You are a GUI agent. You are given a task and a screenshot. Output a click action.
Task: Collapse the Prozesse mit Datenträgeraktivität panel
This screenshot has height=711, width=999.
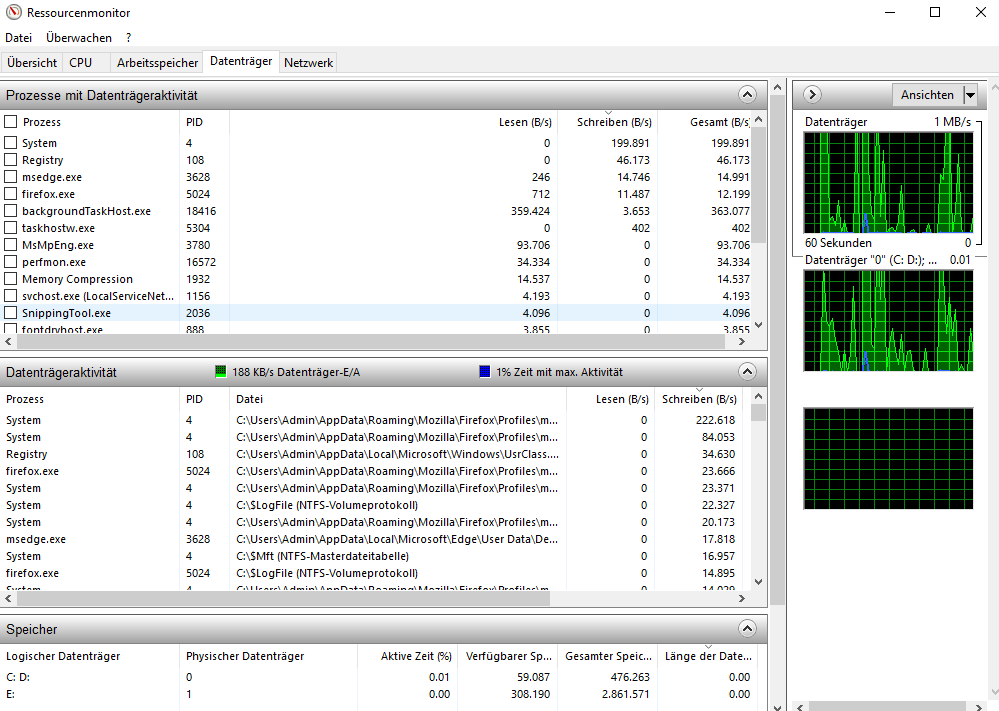(x=747, y=94)
